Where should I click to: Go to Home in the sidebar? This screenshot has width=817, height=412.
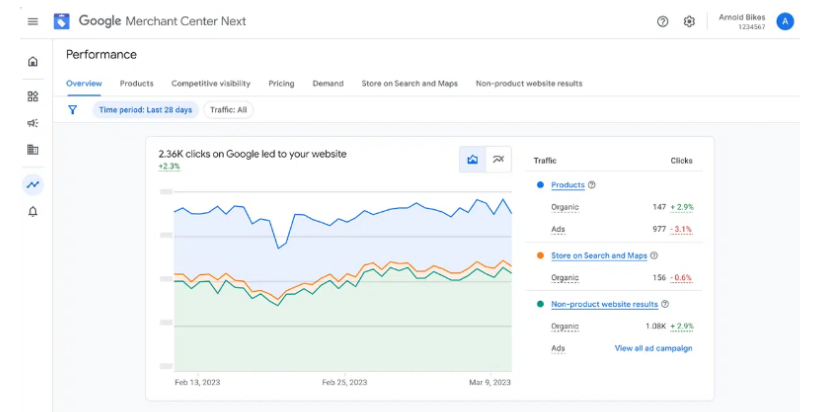pos(33,62)
